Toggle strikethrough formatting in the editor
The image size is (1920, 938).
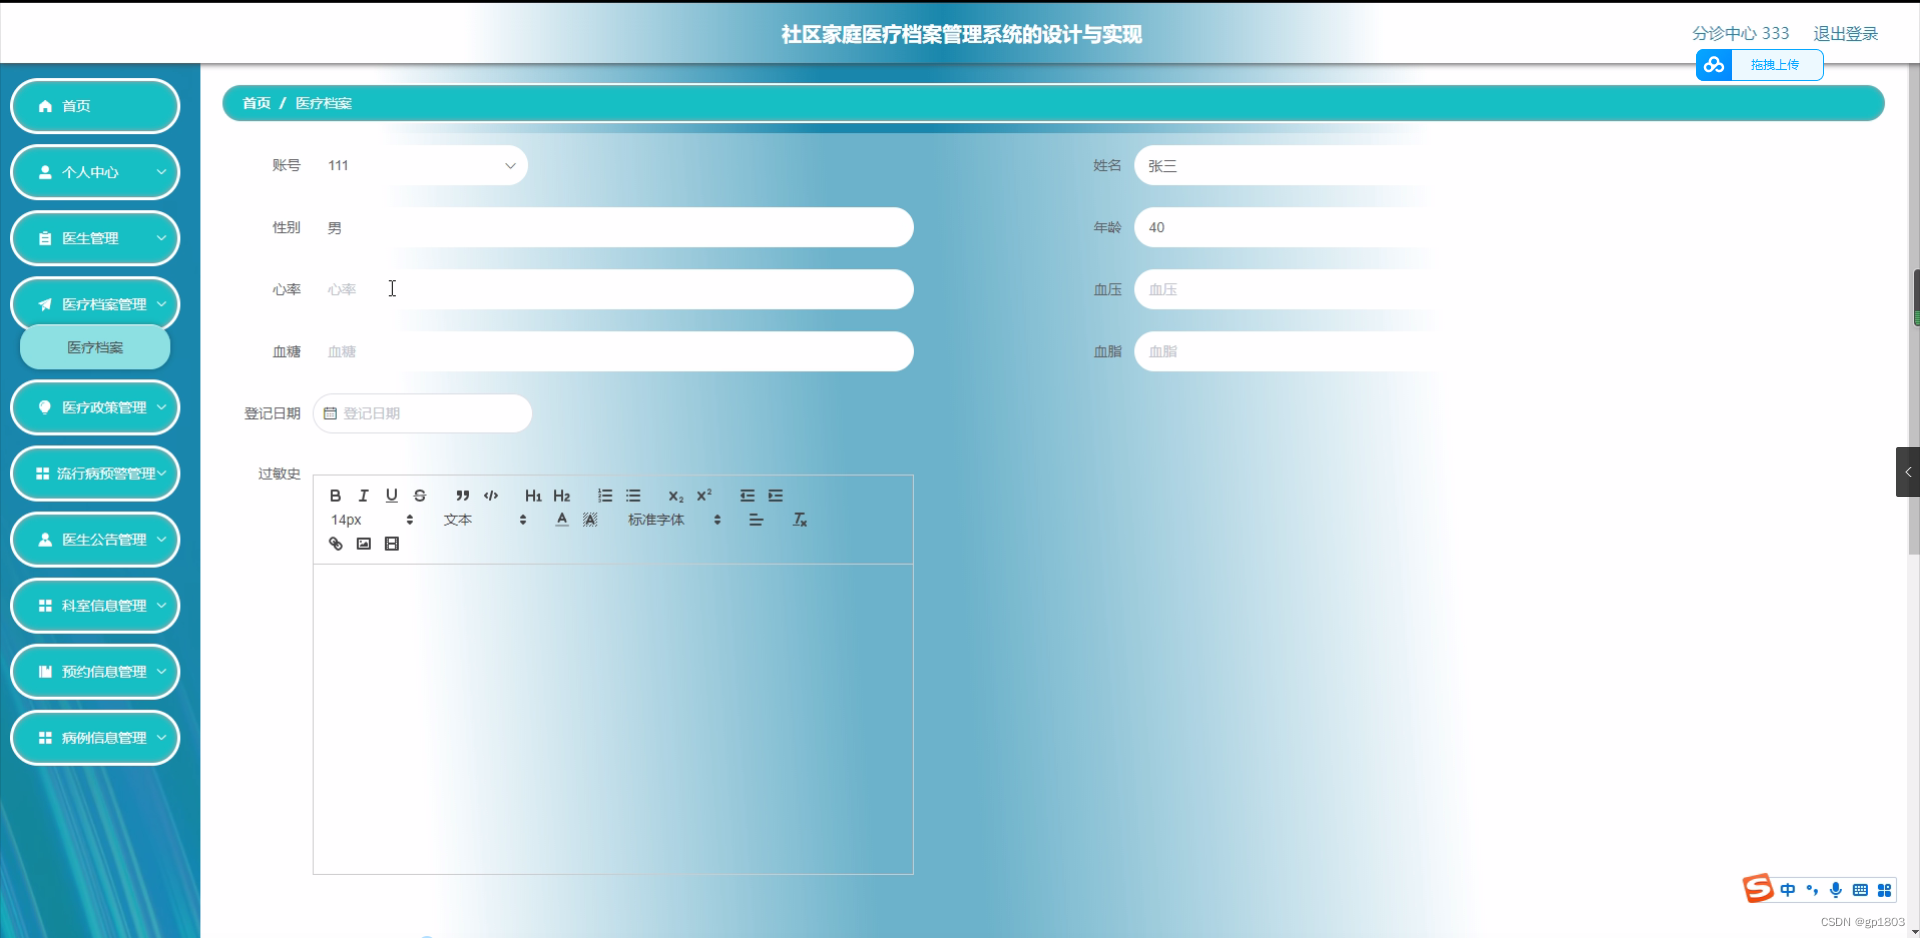[419, 496]
